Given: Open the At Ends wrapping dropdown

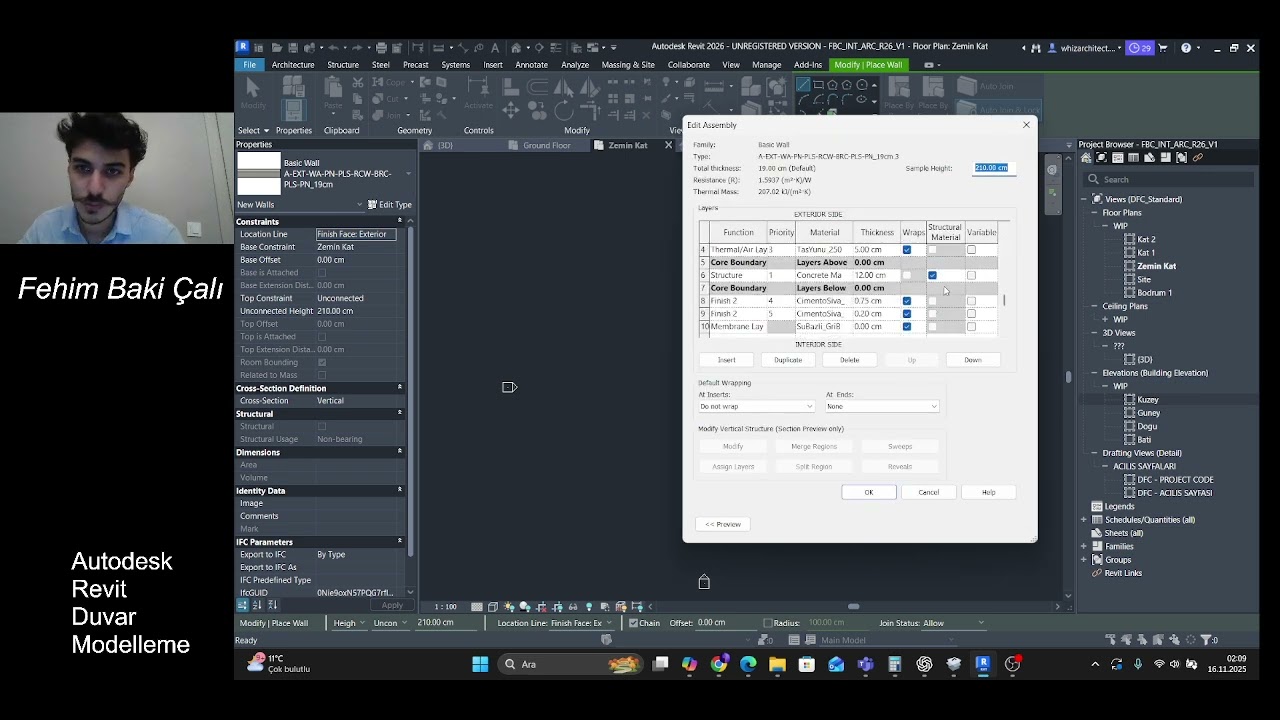Looking at the screenshot, I should (x=882, y=406).
